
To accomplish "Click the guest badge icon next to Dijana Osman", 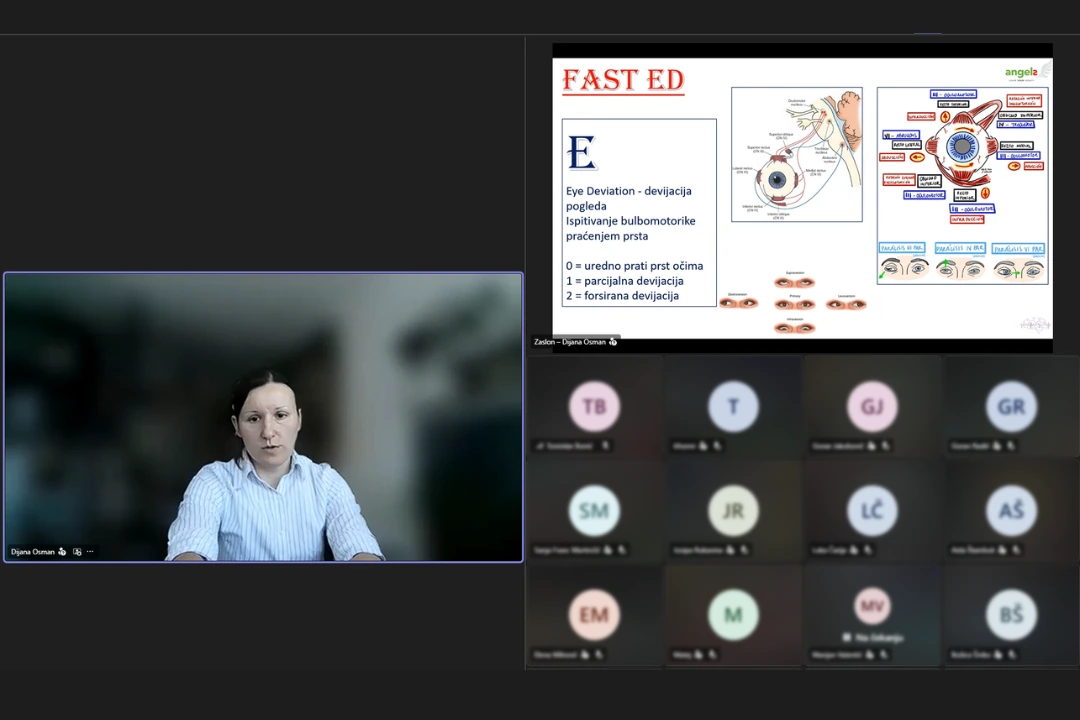I will tap(63, 552).
